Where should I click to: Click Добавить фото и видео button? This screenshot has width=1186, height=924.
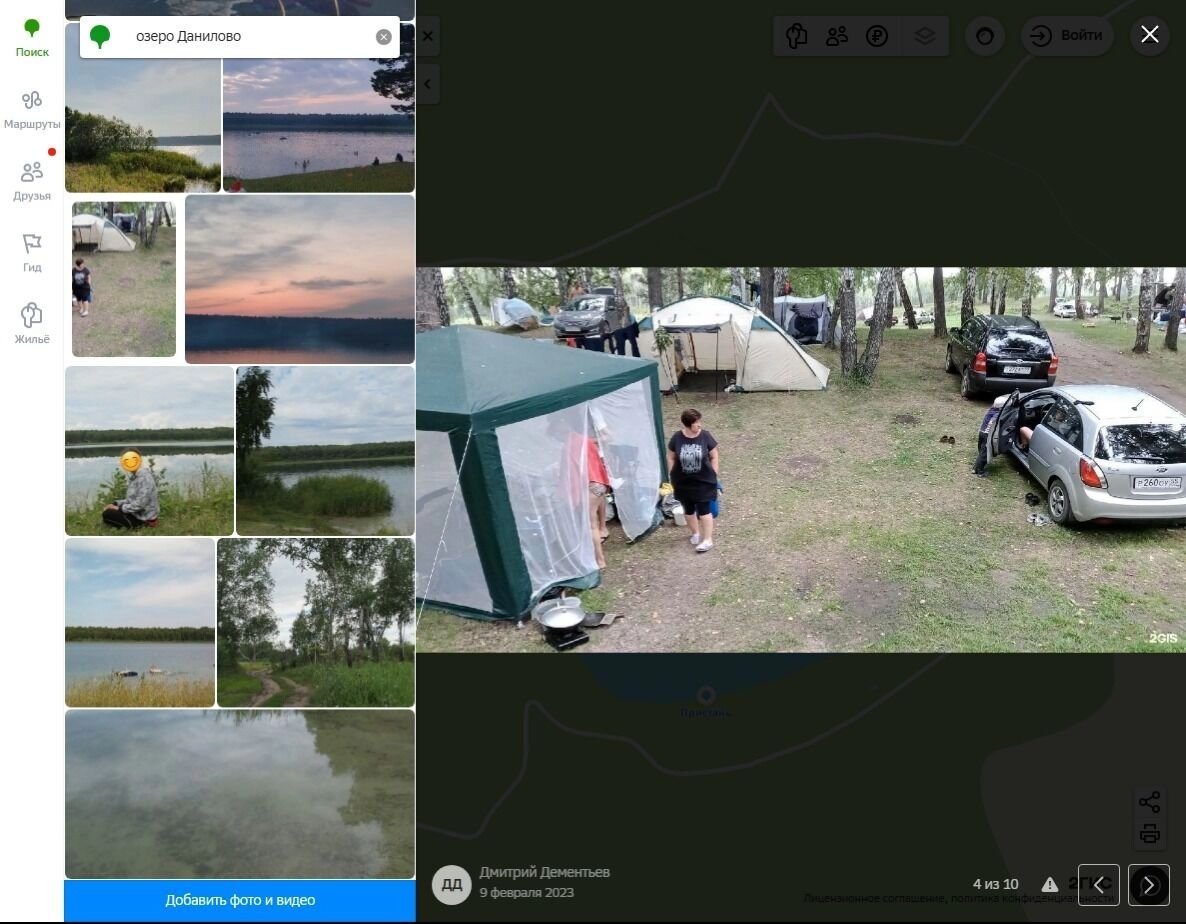coord(240,900)
